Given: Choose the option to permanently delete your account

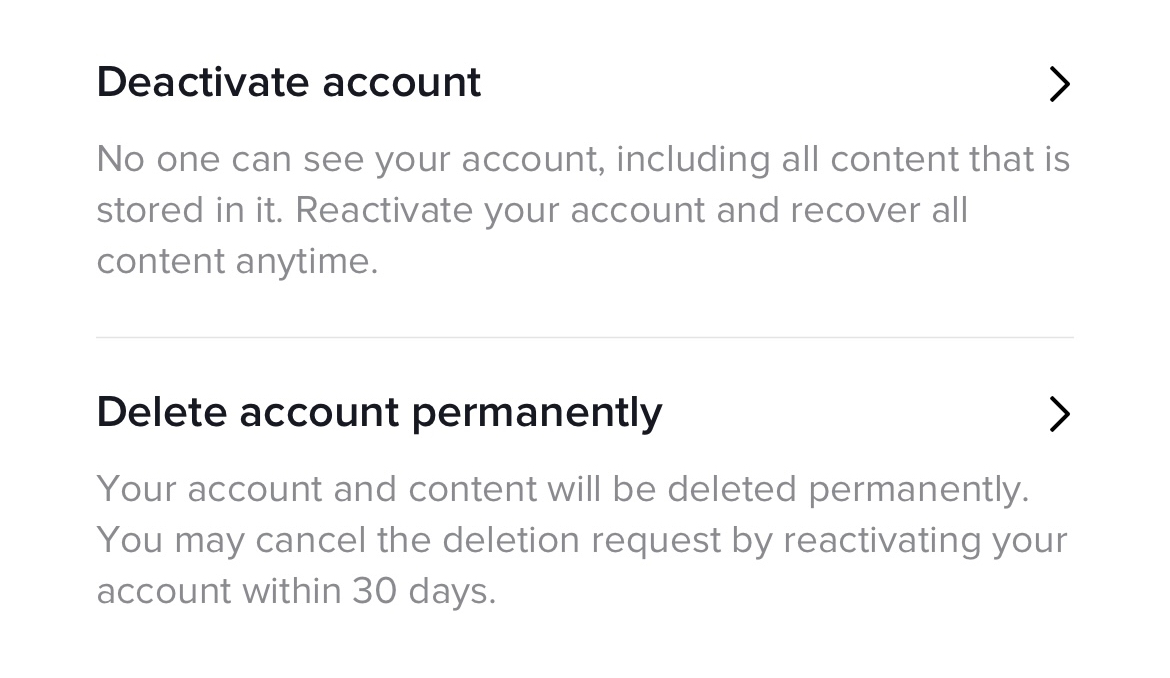Looking at the screenshot, I should point(378,412).
